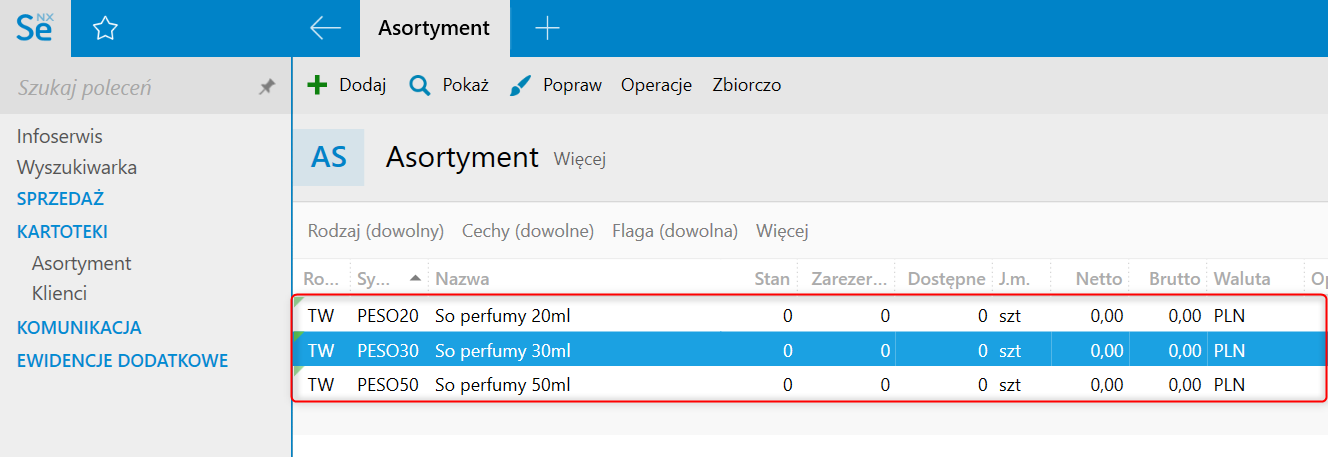Select the So perfumy 50ml row
This screenshot has height=457, width=1328.
(x=502, y=384)
